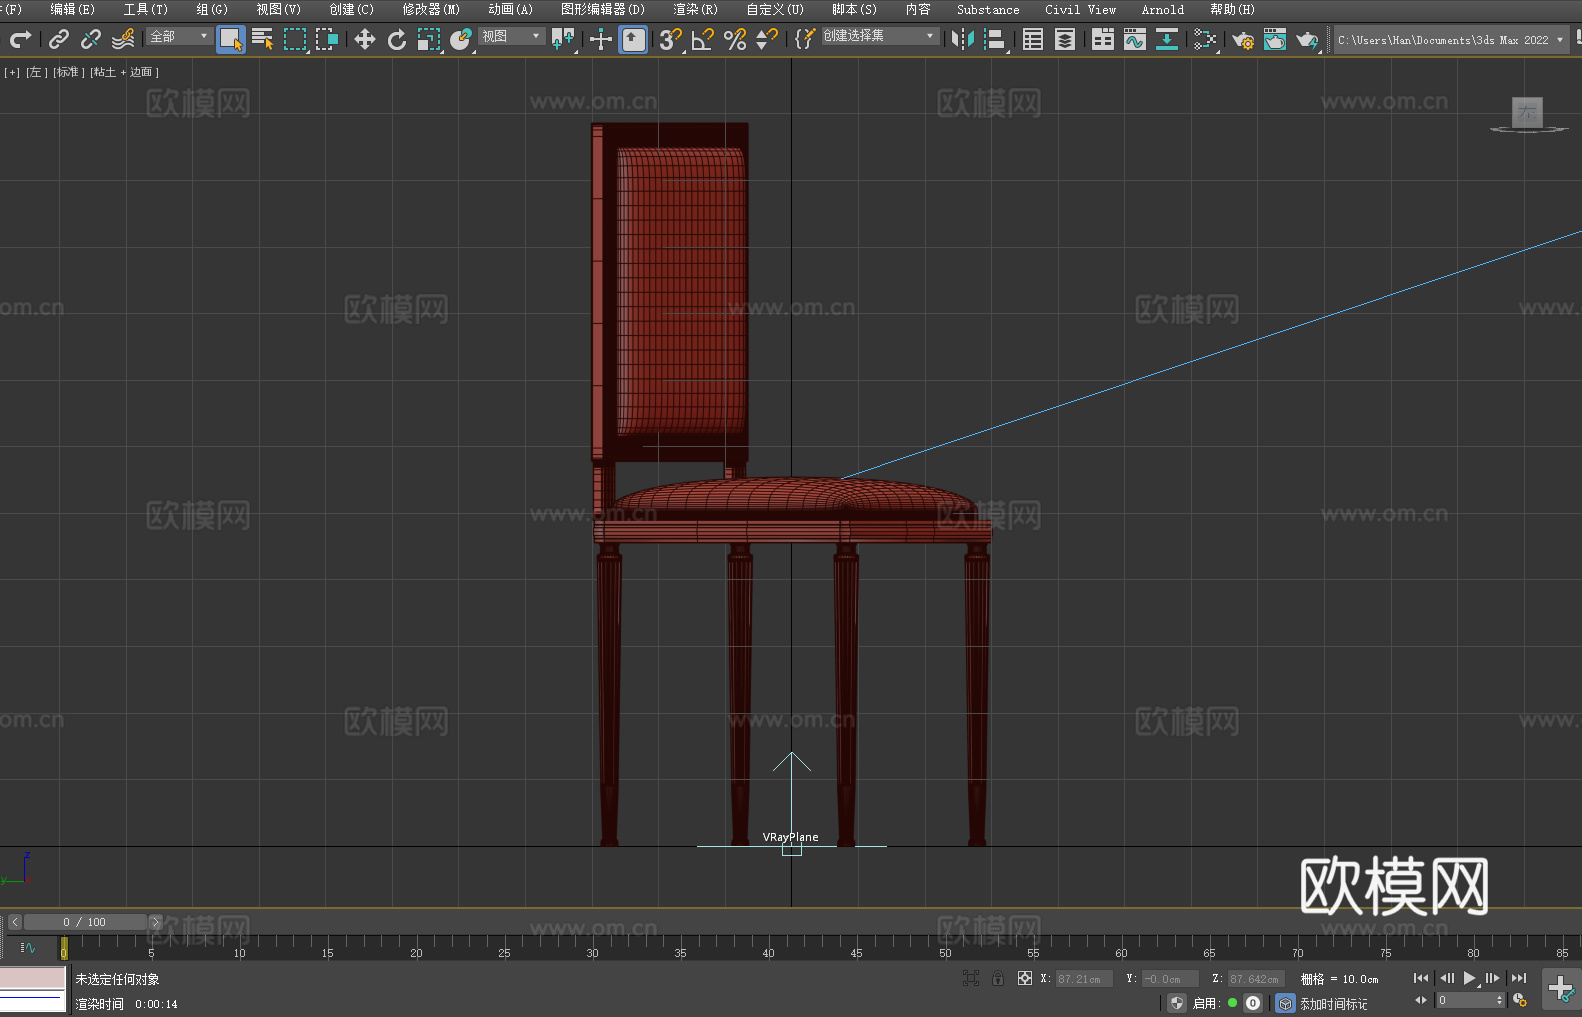
Task: Open Select by Name list icon
Action: [x=263, y=39]
